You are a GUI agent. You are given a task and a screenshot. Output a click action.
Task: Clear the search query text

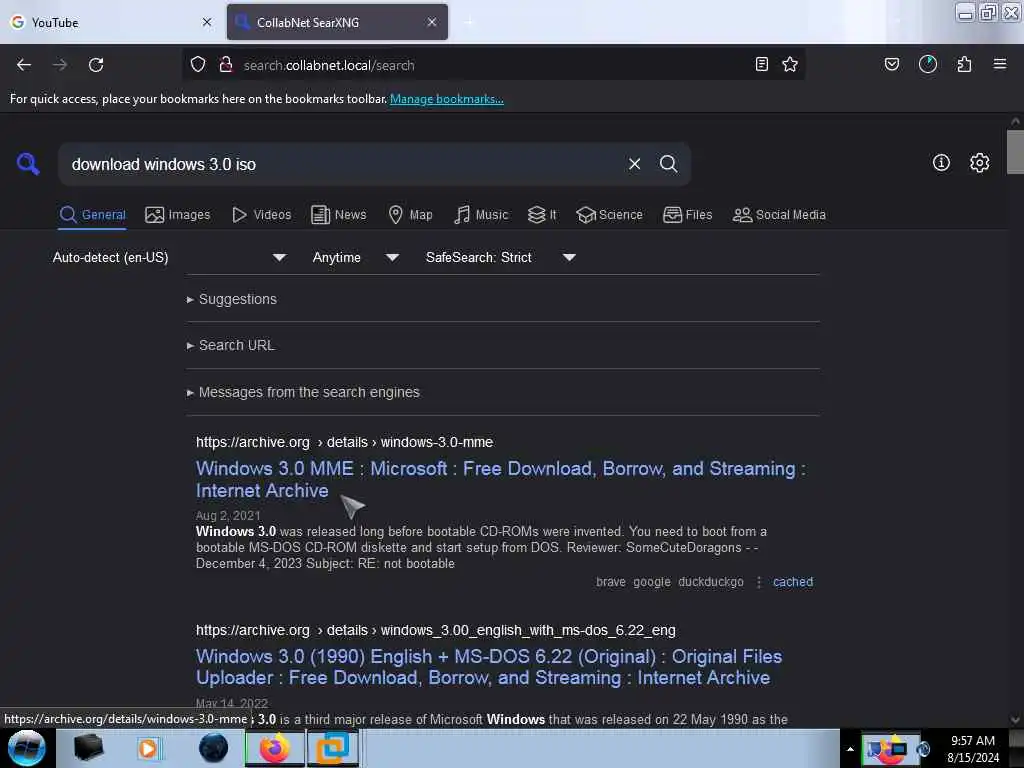pos(634,164)
